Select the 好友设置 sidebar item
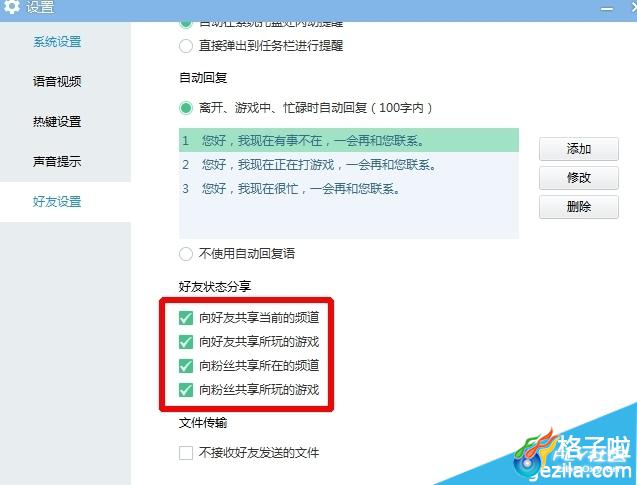Viewport: 637px width, 485px height. (x=57, y=201)
